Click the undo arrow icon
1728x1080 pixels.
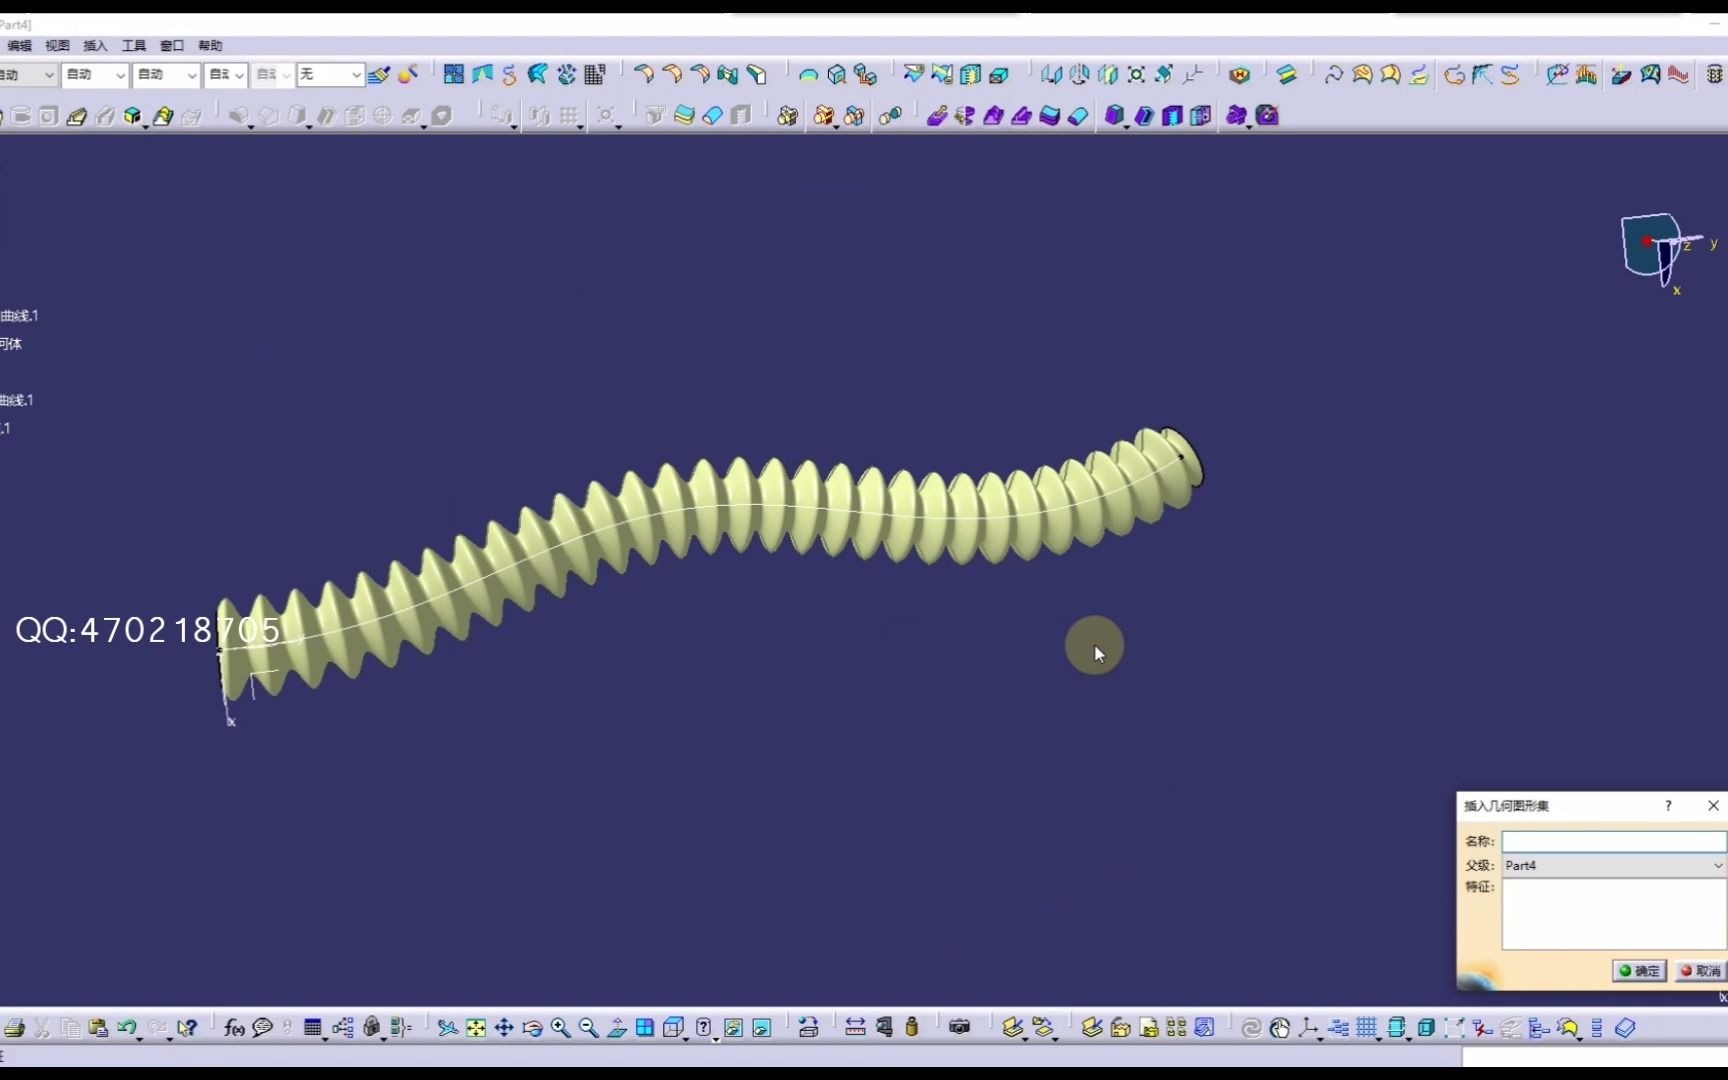pyautogui.click(x=127, y=1028)
